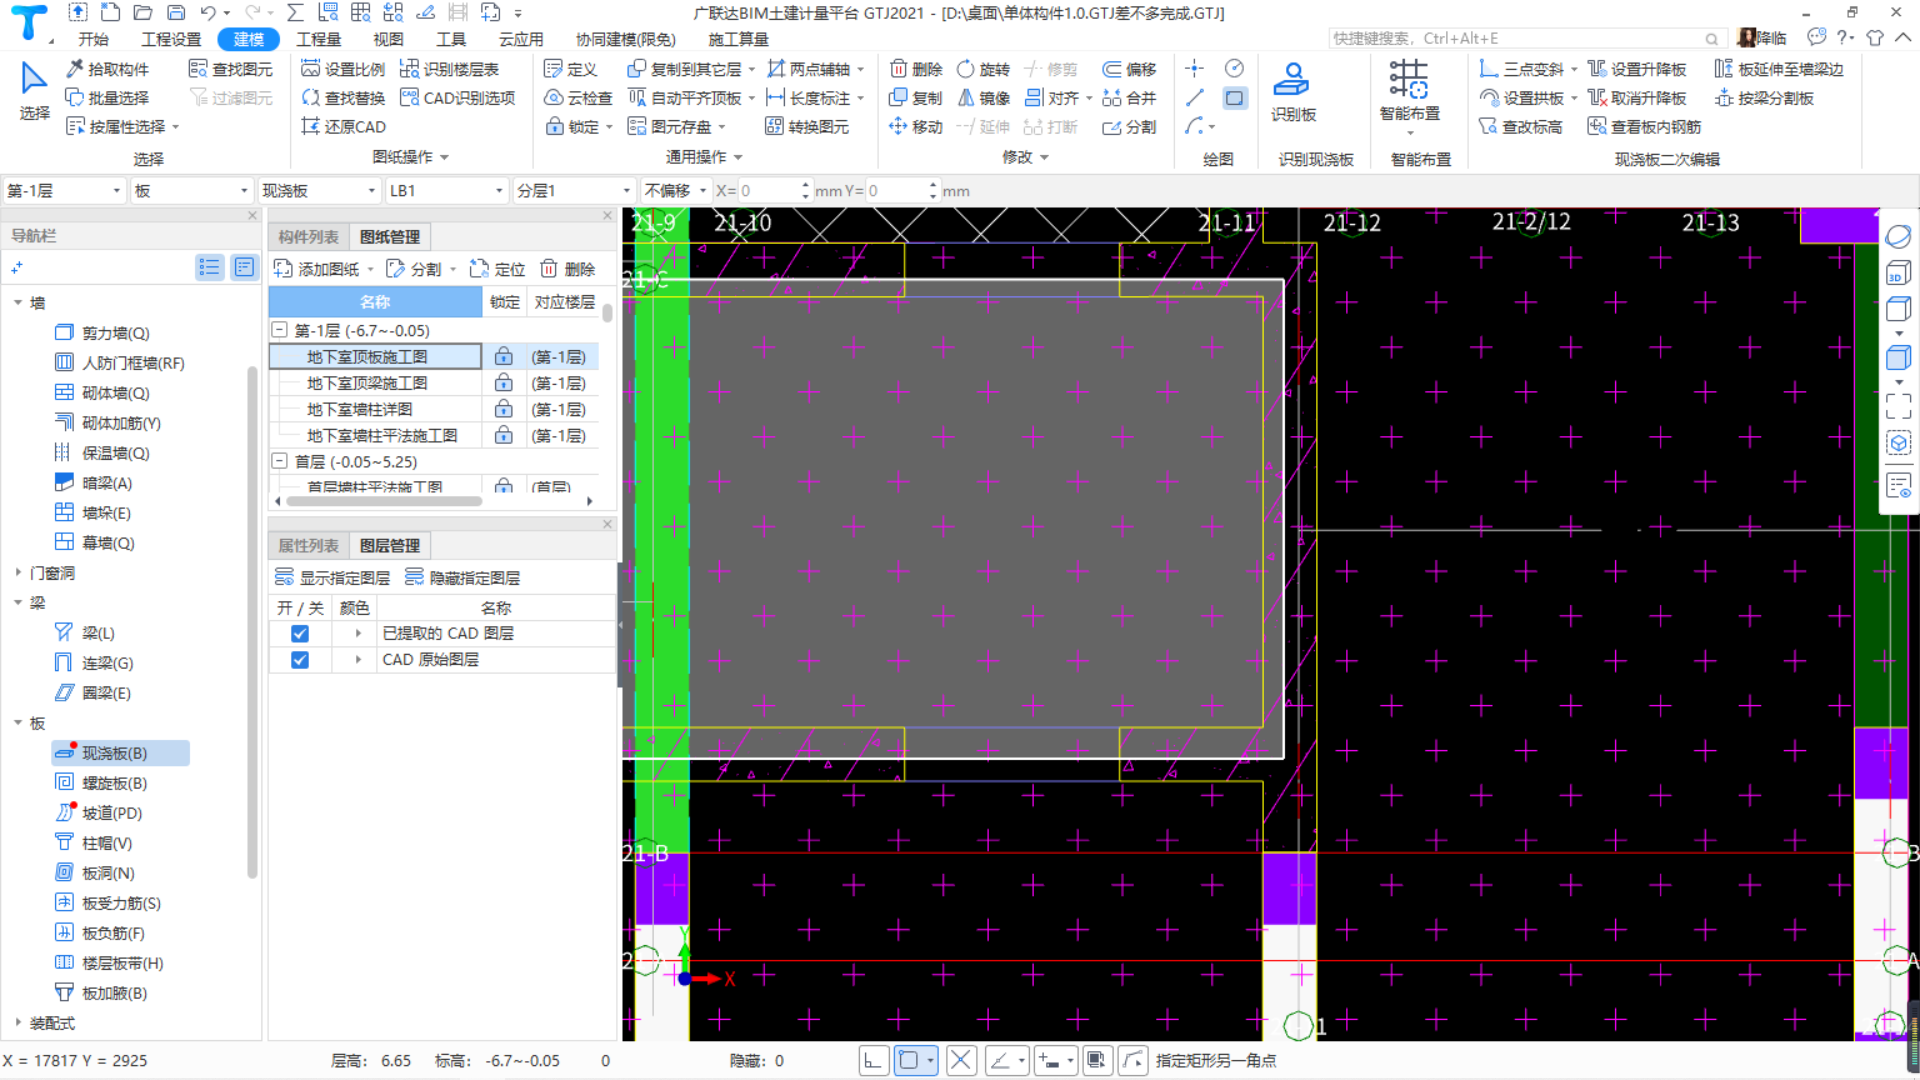Viewport: 1920px width, 1080px height.
Task: Open the LB1 component dropdown
Action: [446, 191]
